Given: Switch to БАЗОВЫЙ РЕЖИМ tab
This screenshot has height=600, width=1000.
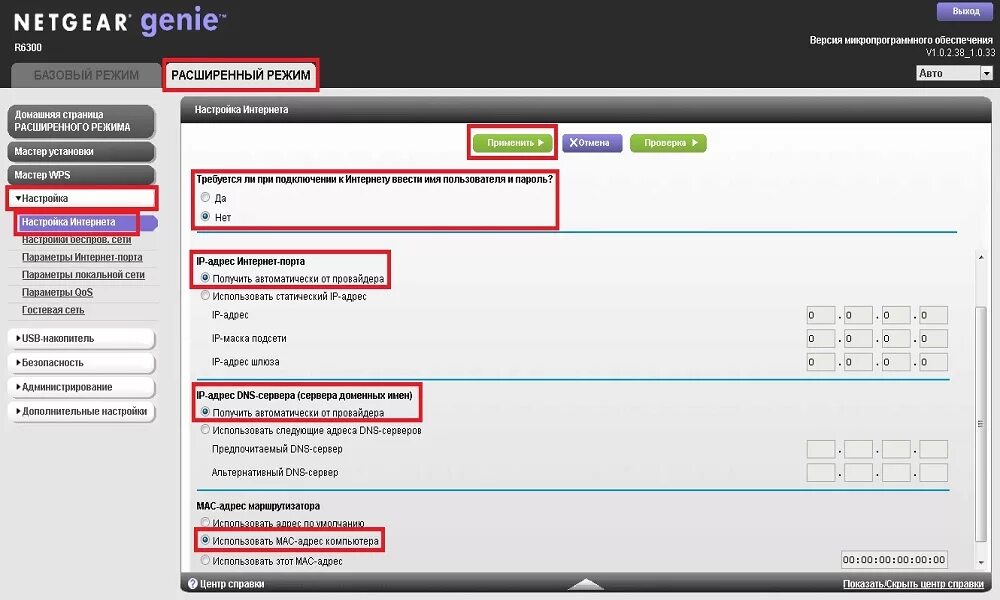Looking at the screenshot, I should pos(86,75).
